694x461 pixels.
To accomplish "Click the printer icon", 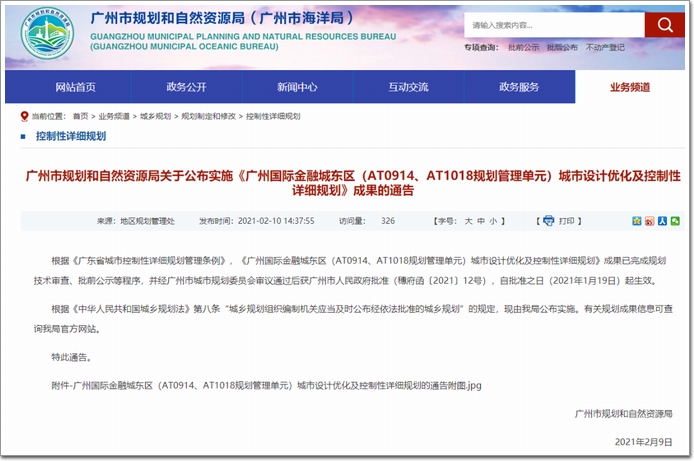I will tap(548, 220).
